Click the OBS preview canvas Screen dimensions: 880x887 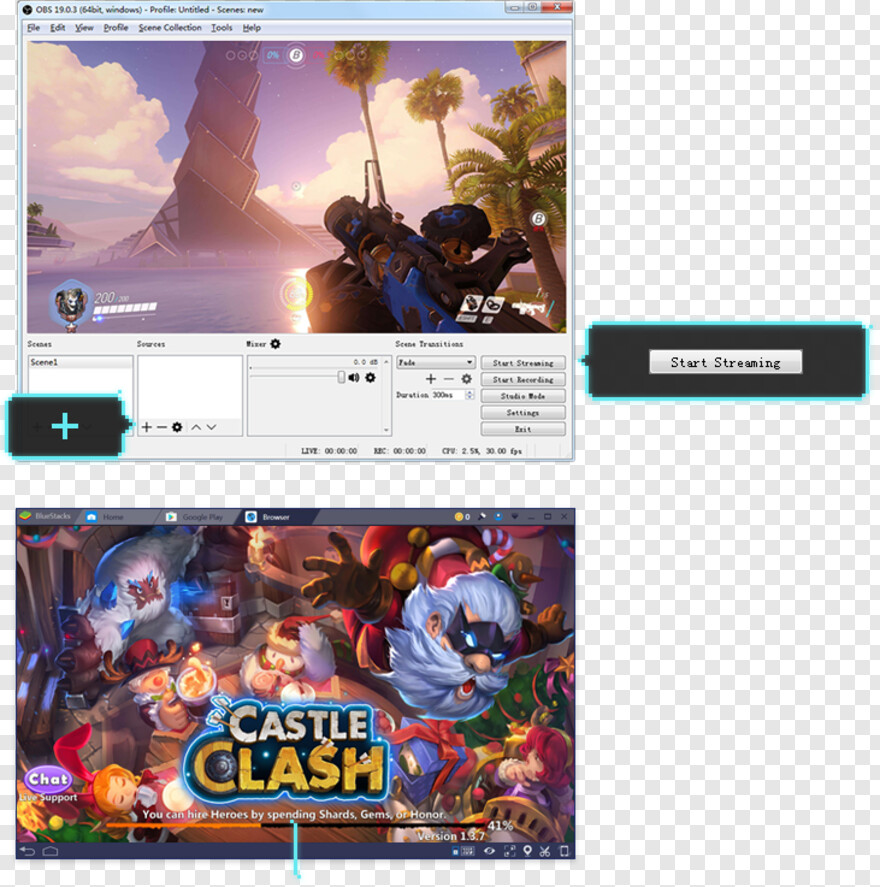(x=296, y=187)
